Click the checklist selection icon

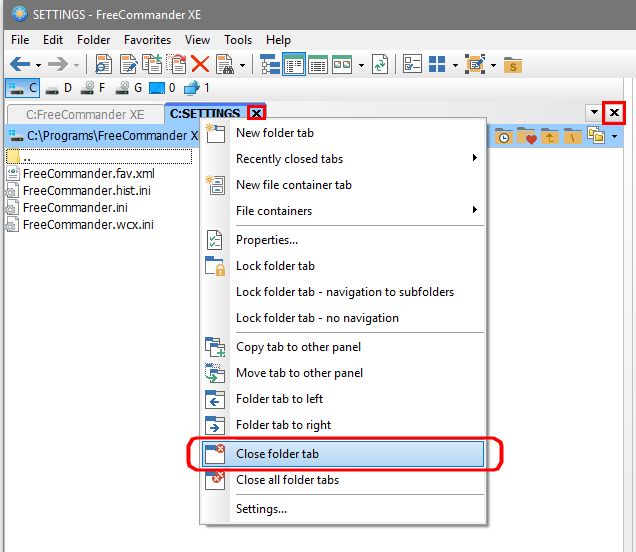click(x=413, y=64)
